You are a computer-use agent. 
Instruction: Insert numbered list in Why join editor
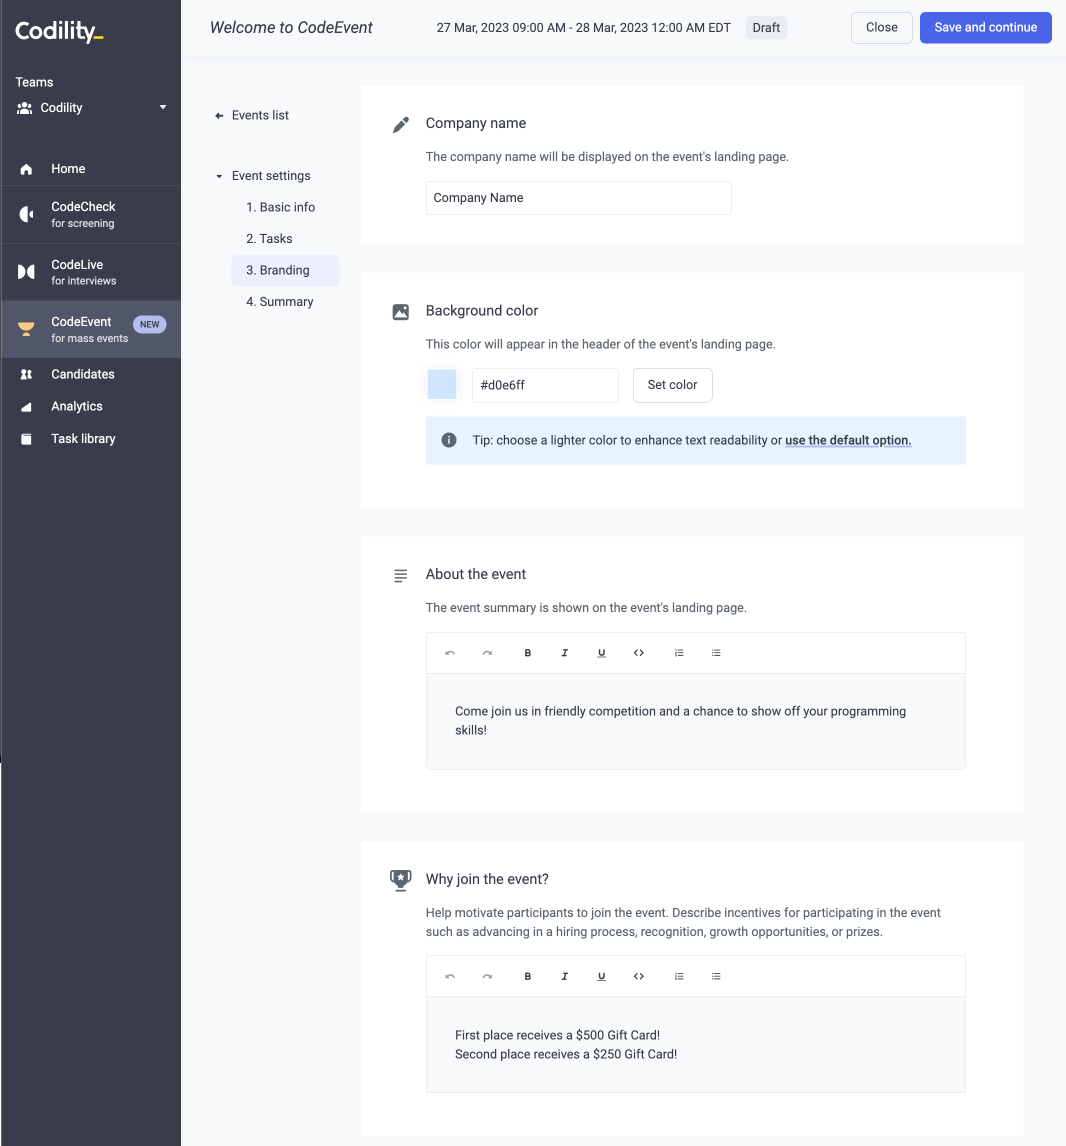click(x=679, y=976)
